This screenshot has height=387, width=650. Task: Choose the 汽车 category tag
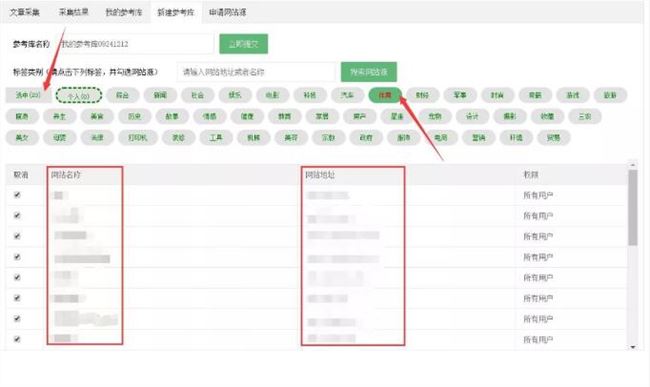347,95
